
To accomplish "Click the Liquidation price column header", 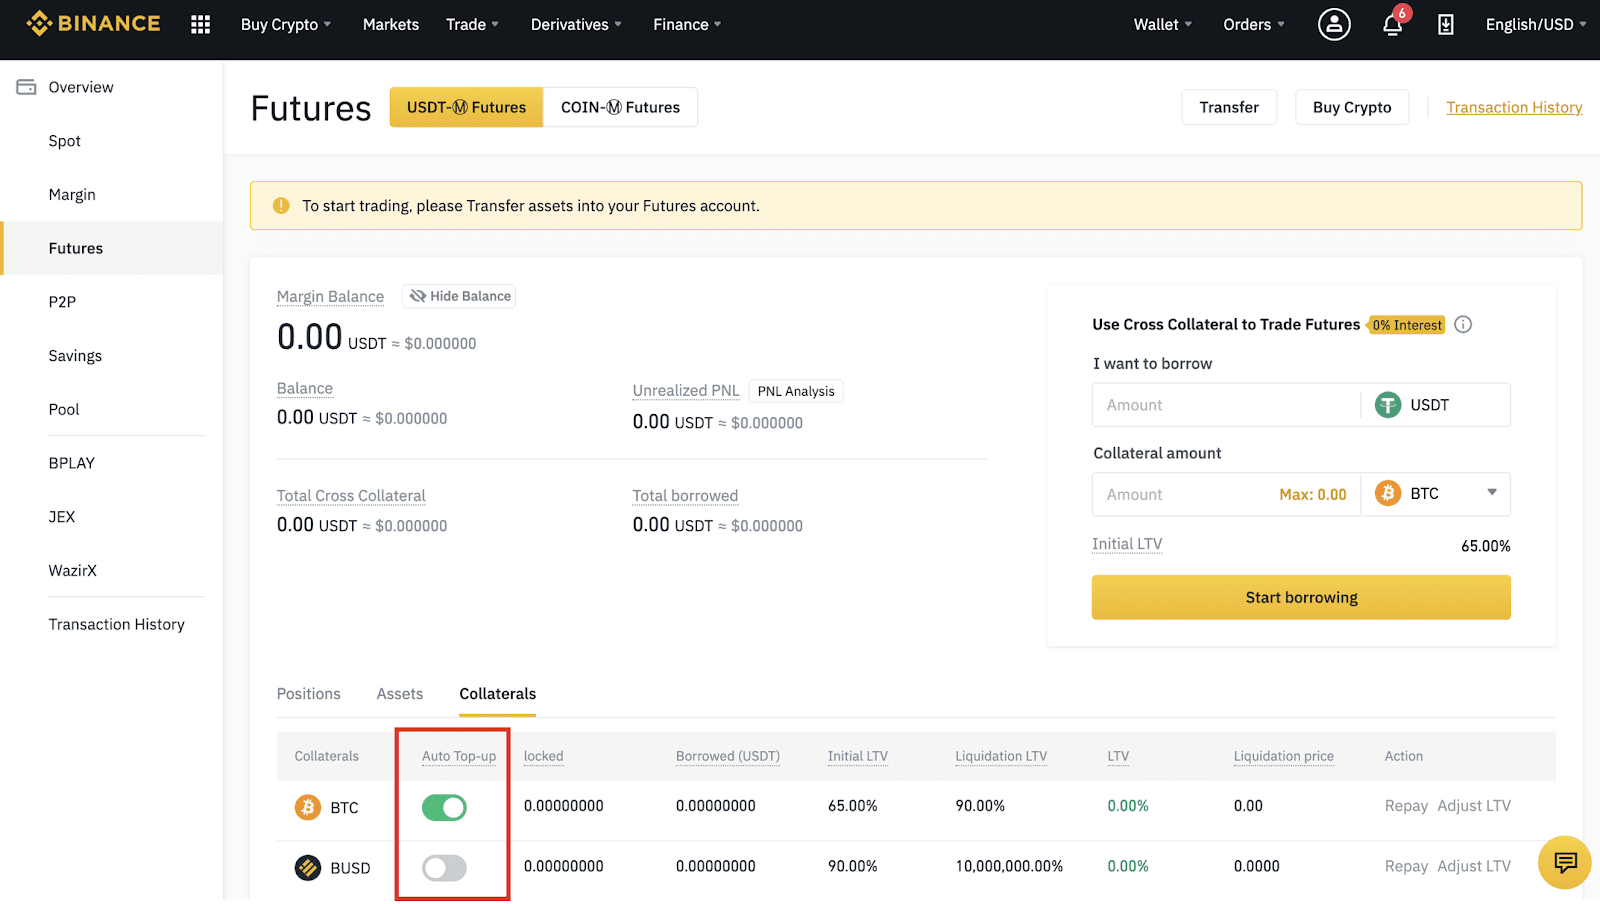I will click(x=1283, y=756).
